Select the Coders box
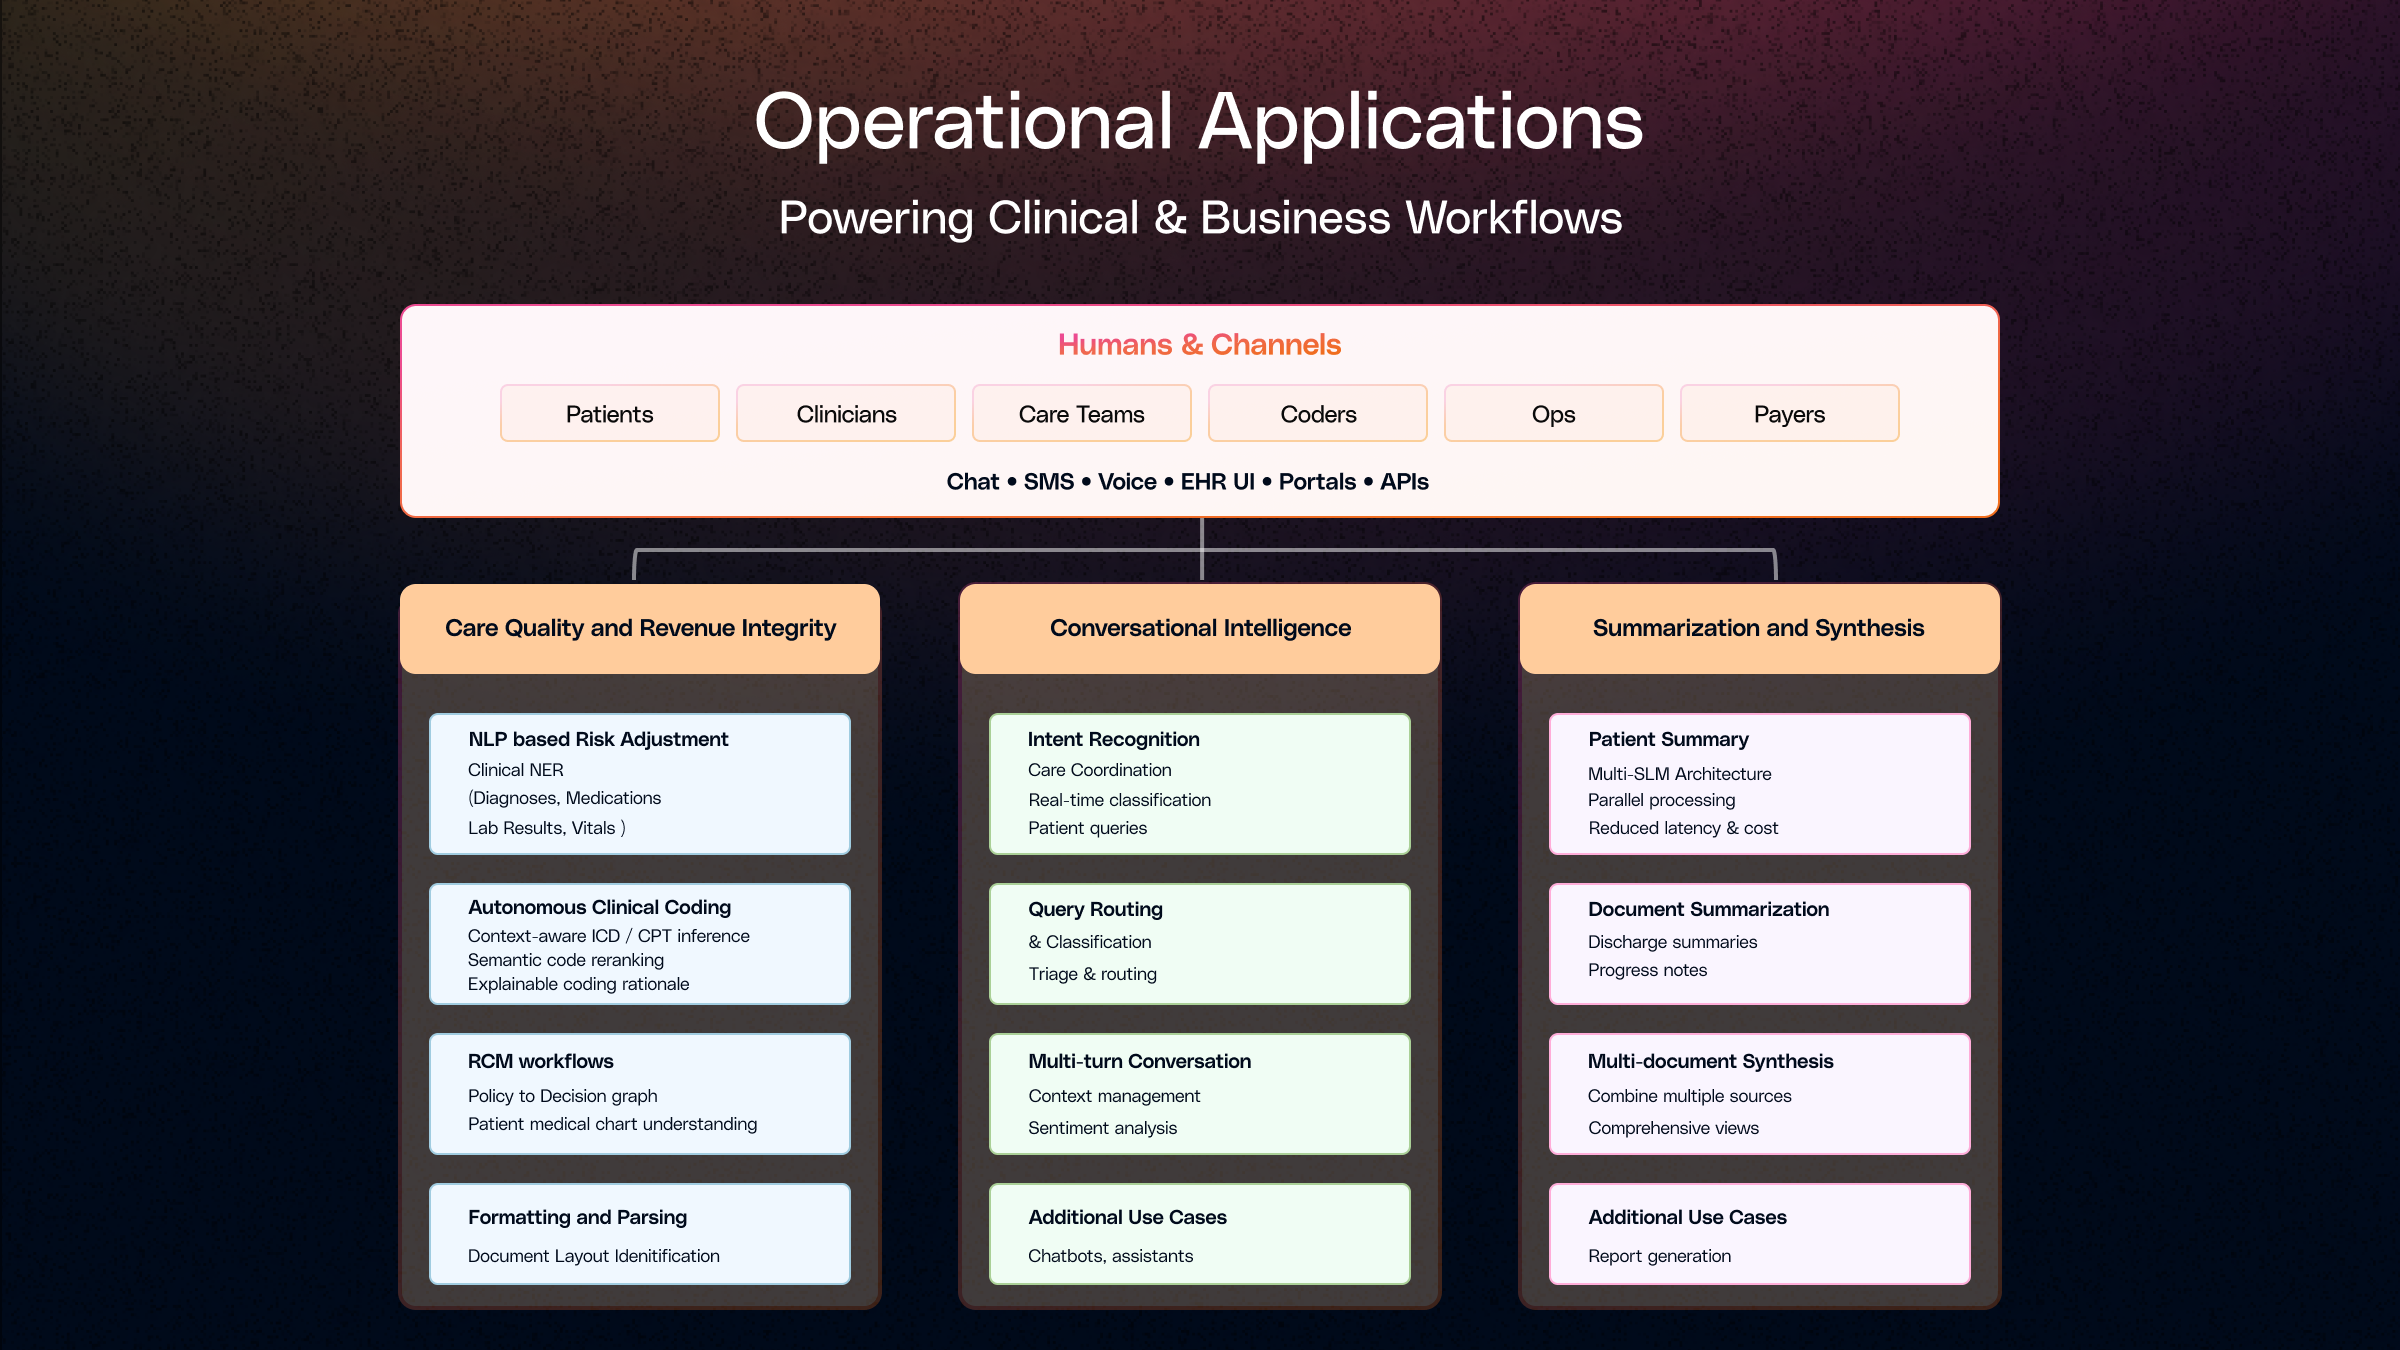 coord(1317,413)
